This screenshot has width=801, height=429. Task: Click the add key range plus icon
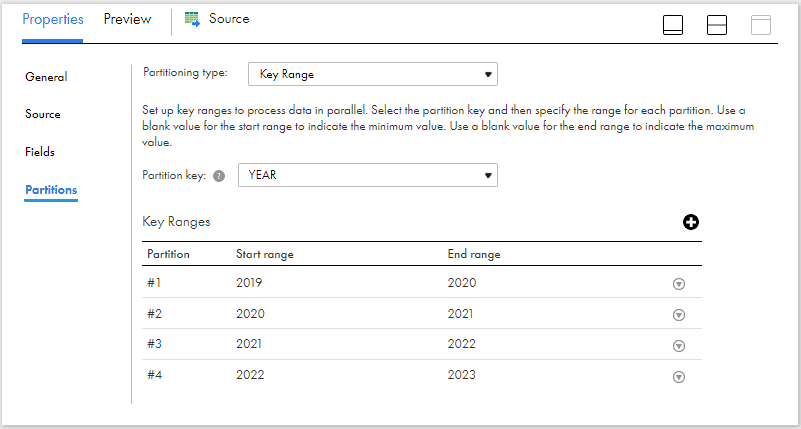(691, 222)
